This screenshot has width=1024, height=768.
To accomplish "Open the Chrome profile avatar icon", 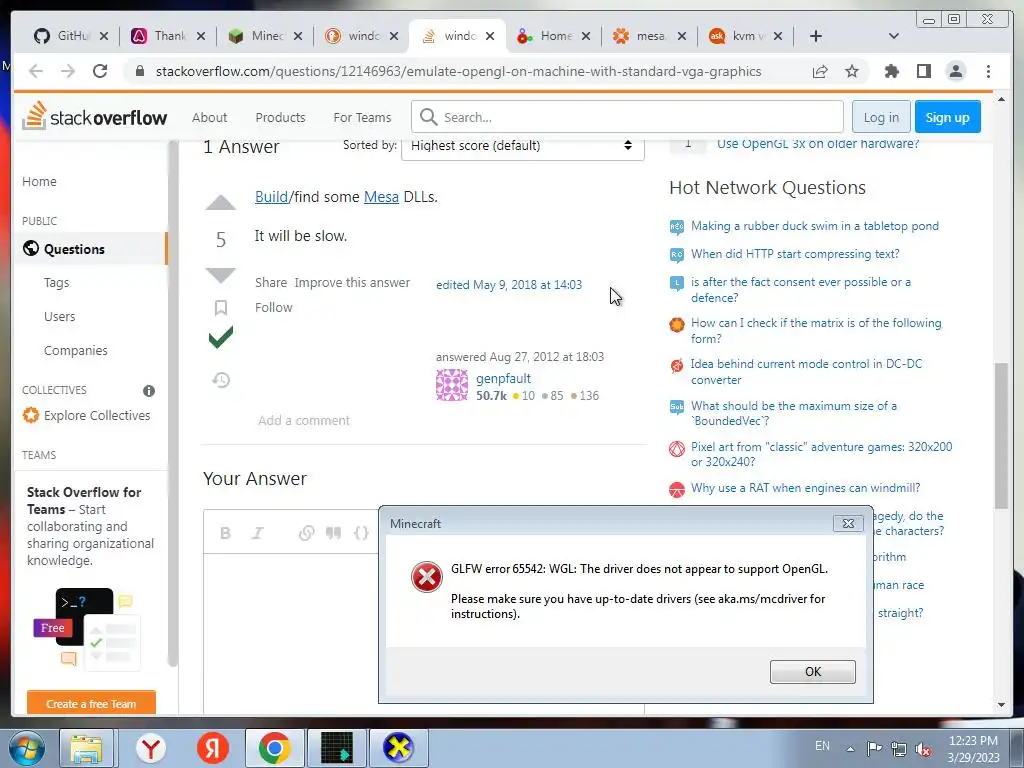I will pos(955,71).
